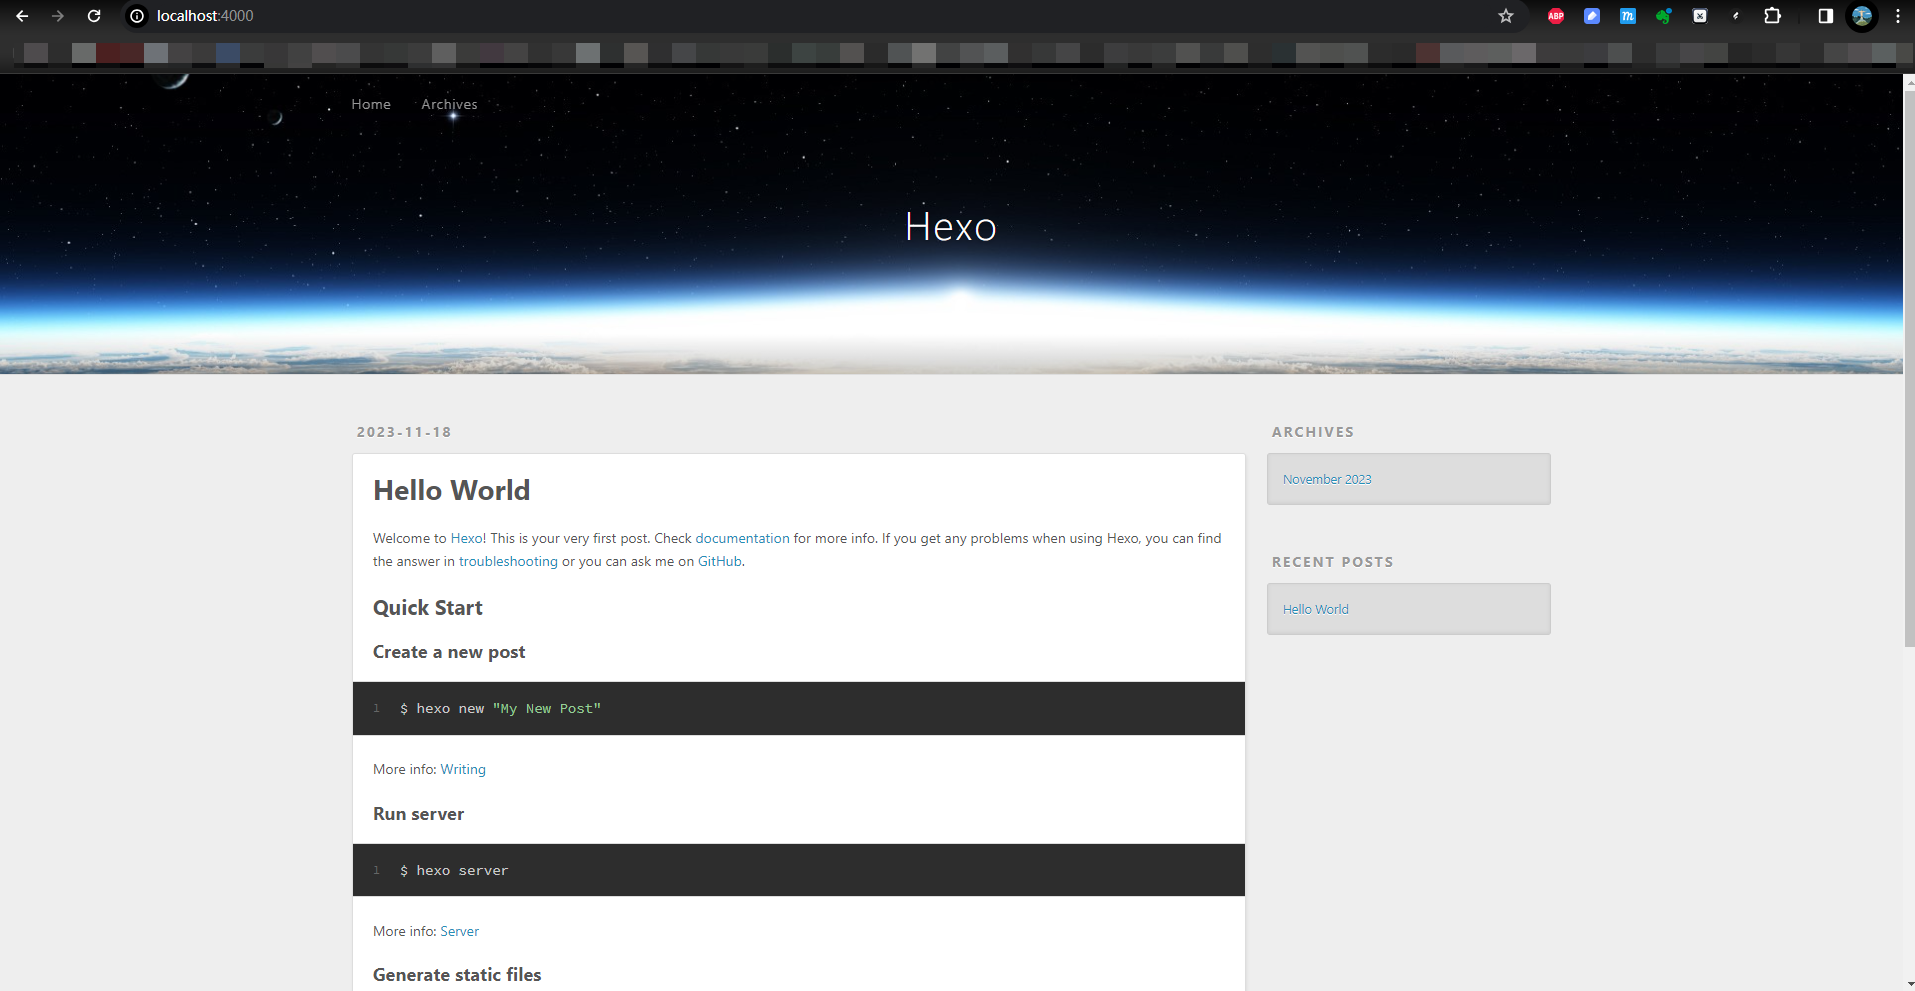The image size is (1915, 991).
Task: Open Hello World under Recent Posts
Action: point(1316,609)
